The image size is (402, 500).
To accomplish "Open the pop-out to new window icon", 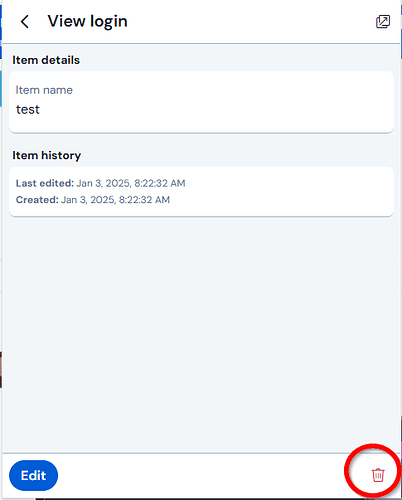I will [383, 22].
